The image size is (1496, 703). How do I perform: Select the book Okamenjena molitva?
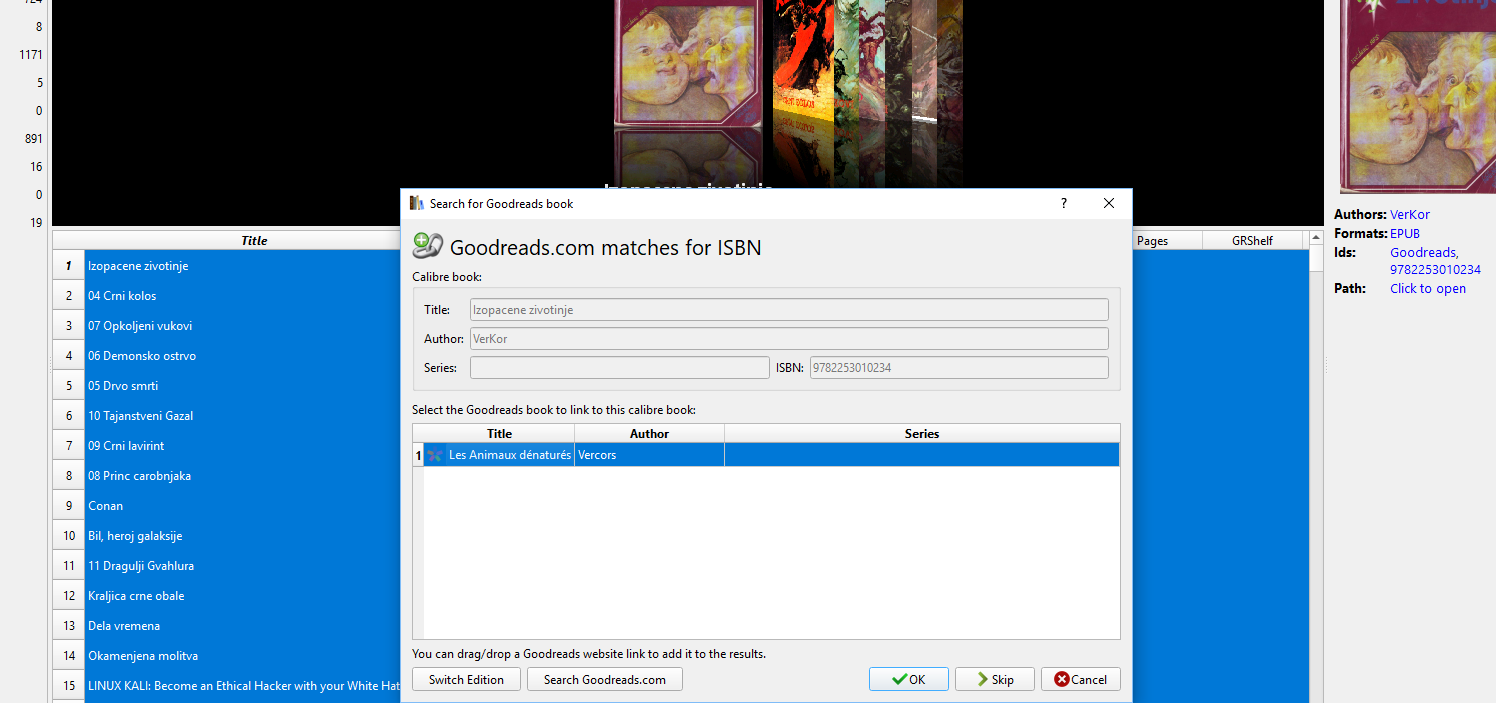(143, 656)
